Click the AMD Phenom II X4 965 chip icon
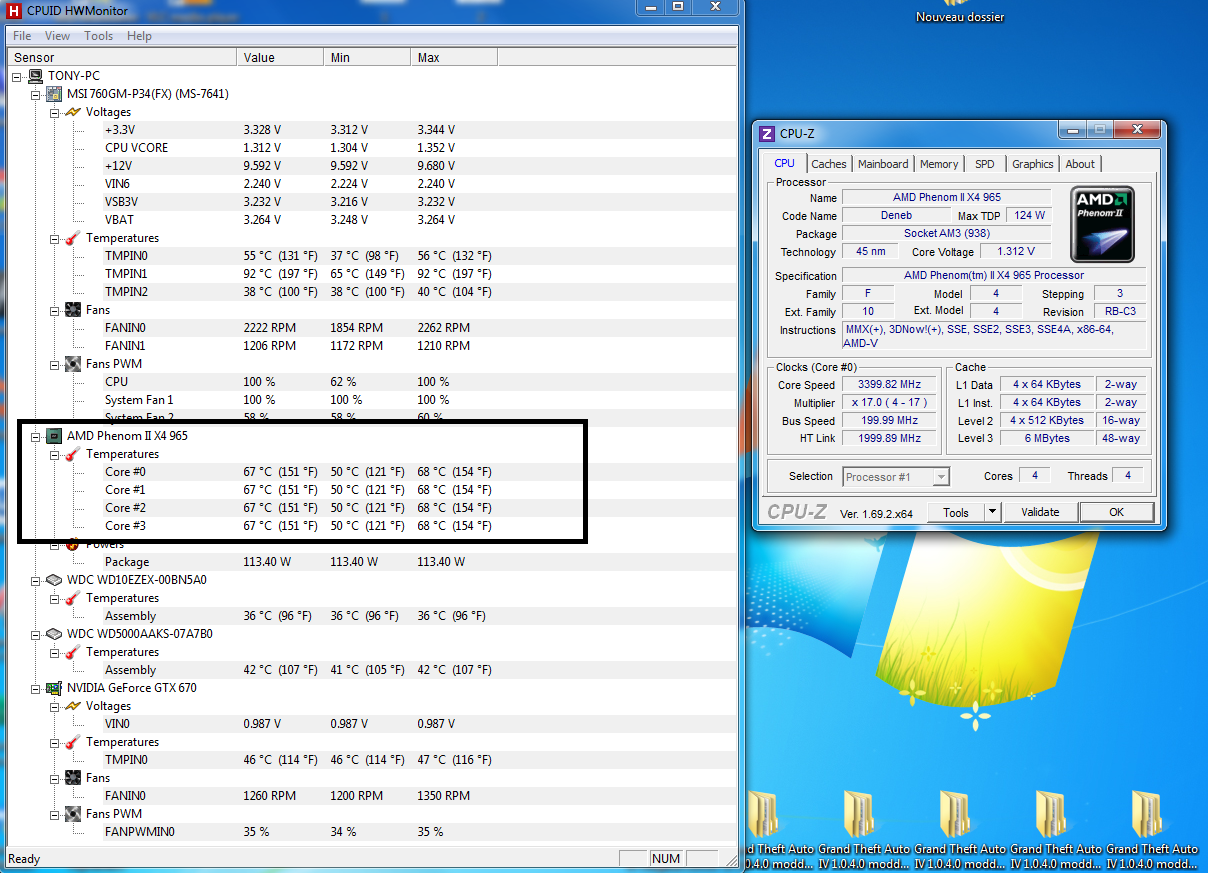This screenshot has height=873, width=1208. [55, 436]
